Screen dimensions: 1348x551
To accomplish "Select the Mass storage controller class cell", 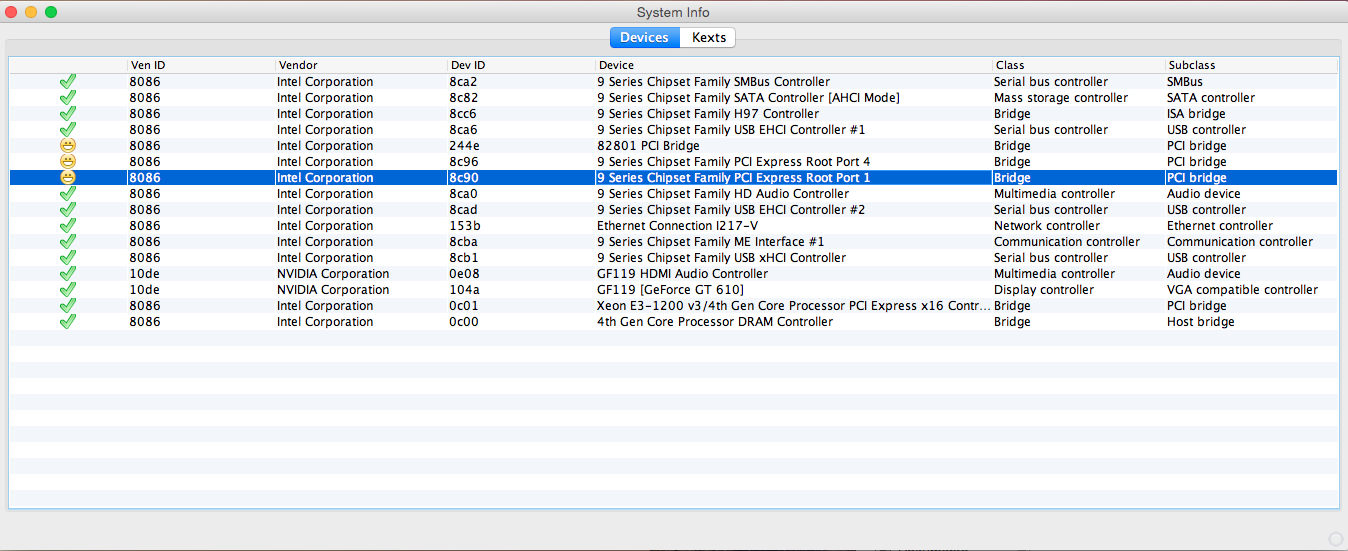I will click(1061, 98).
